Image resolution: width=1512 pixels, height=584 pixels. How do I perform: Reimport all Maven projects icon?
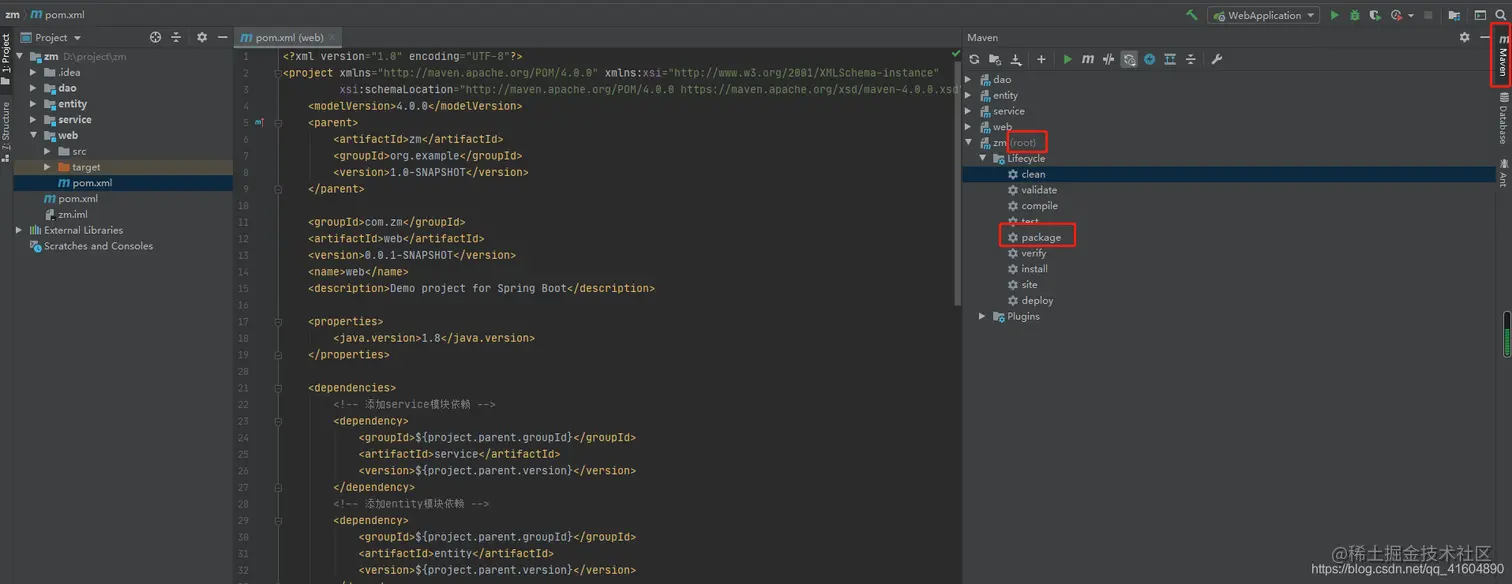[974, 59]
